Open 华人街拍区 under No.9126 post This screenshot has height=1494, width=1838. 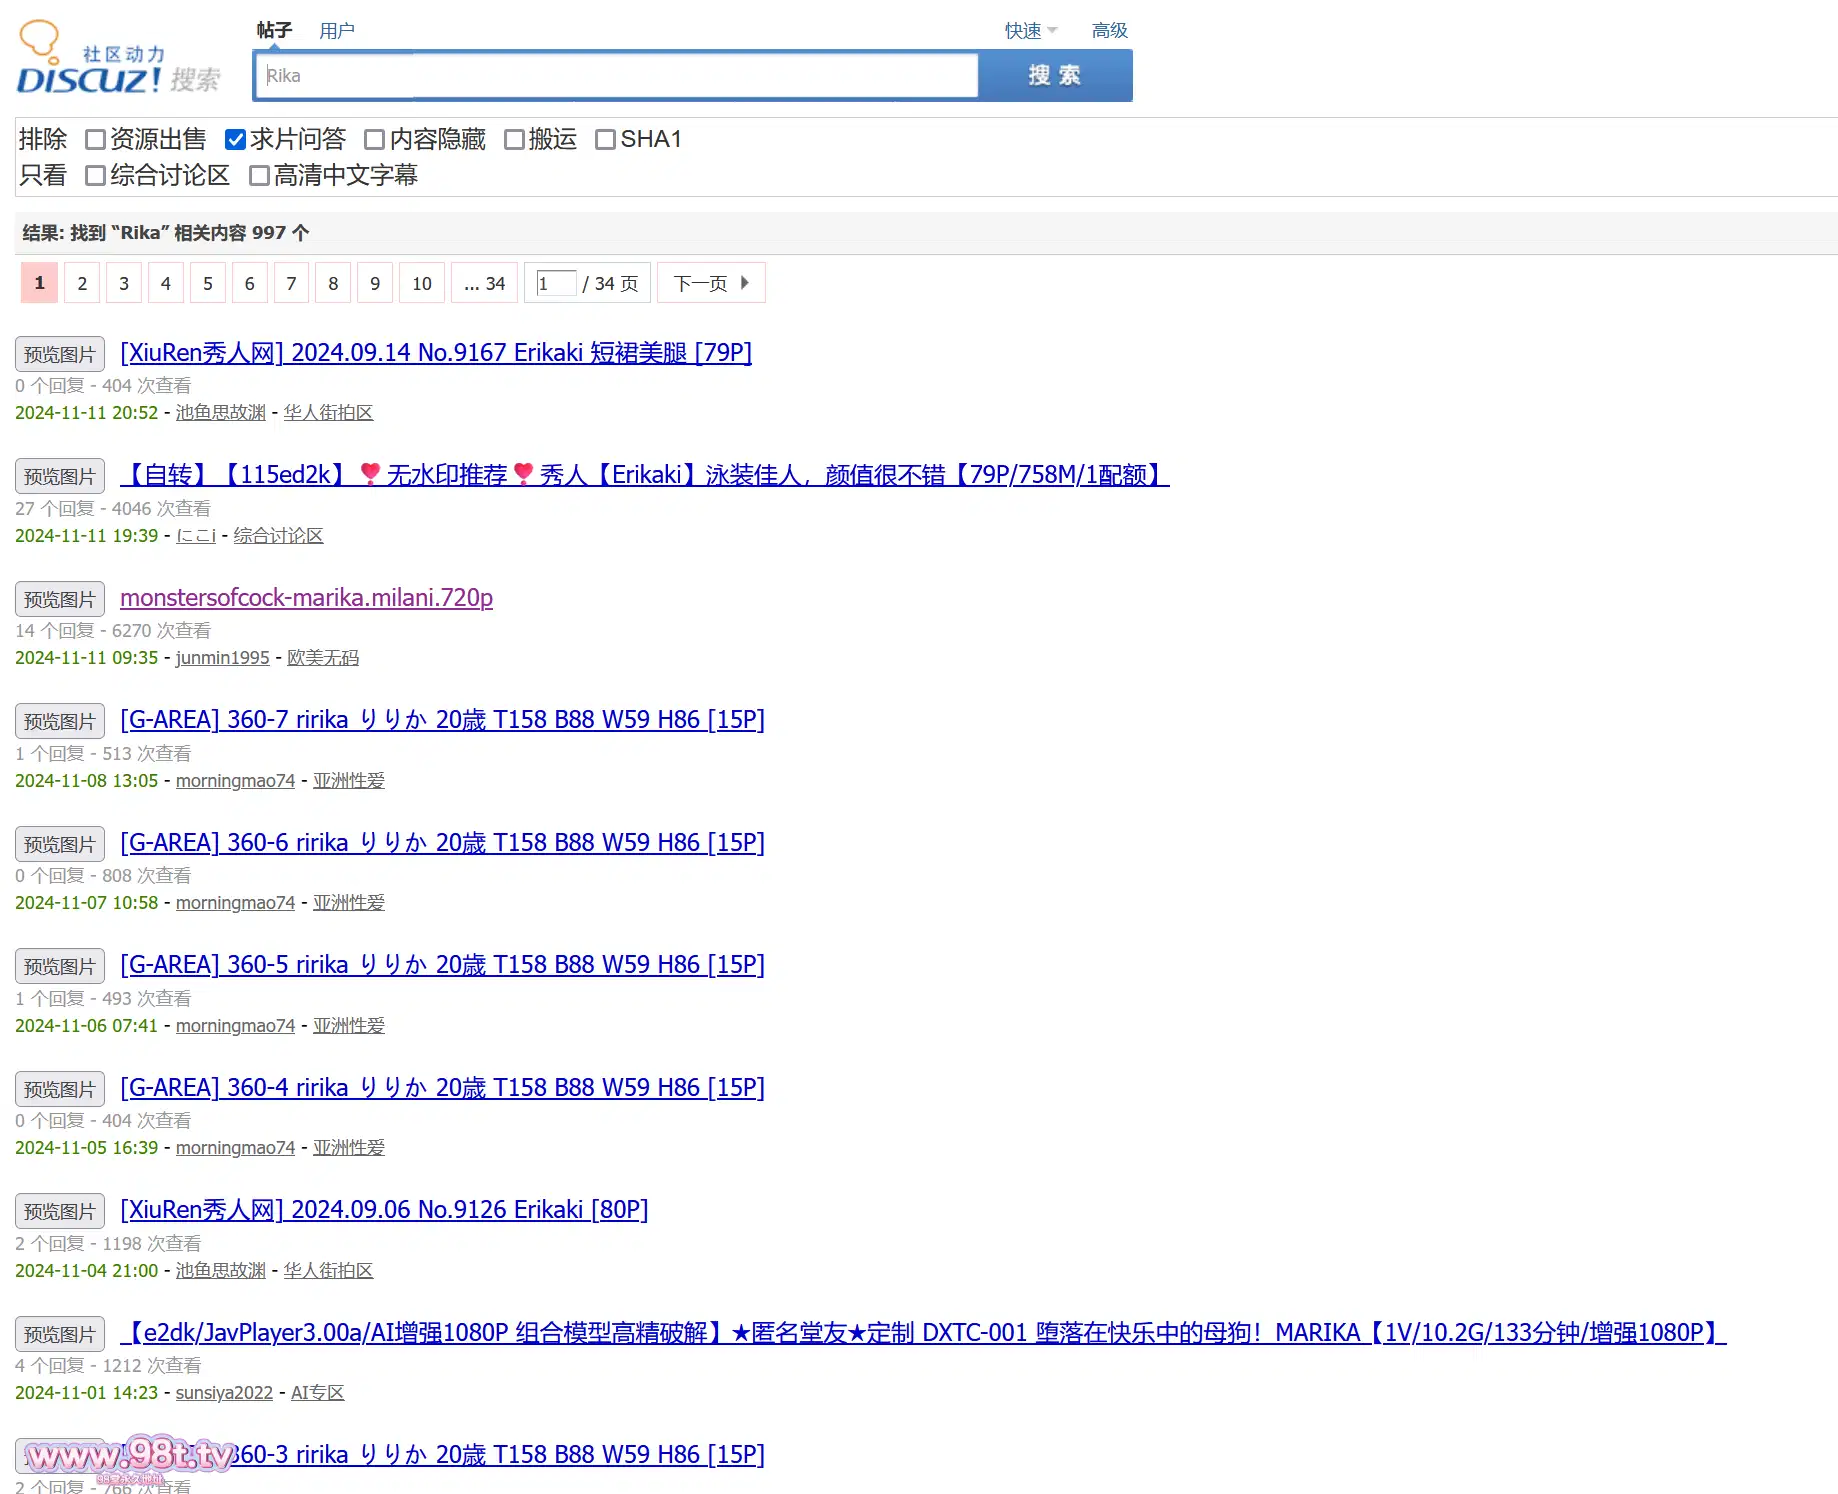pos(328,1270)
